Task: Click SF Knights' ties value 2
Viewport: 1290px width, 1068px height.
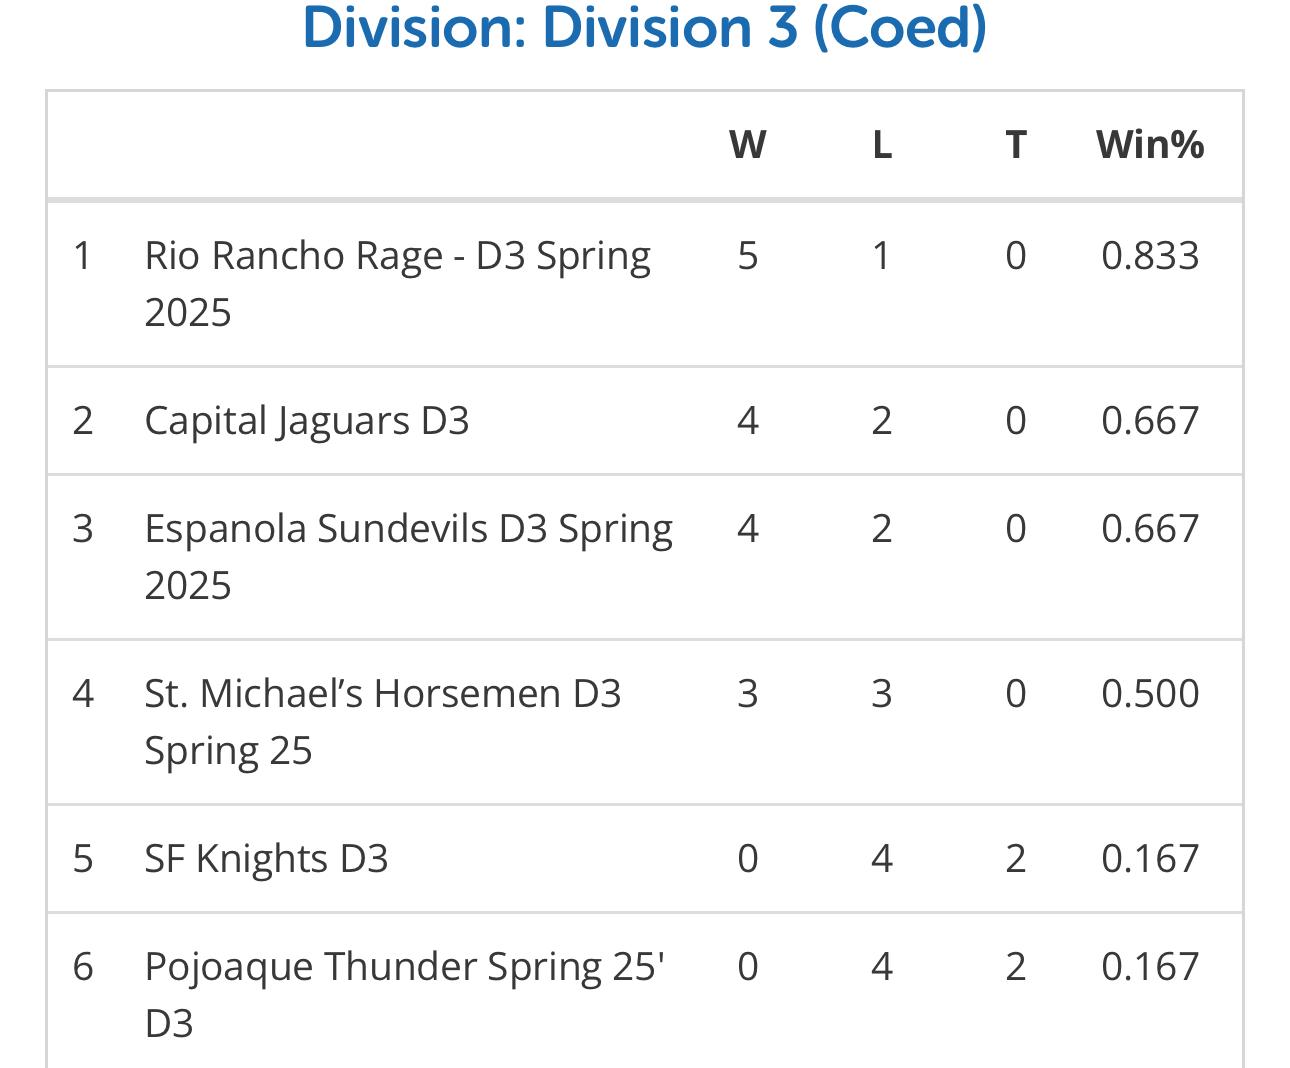Action: (x=1015, y=859)
